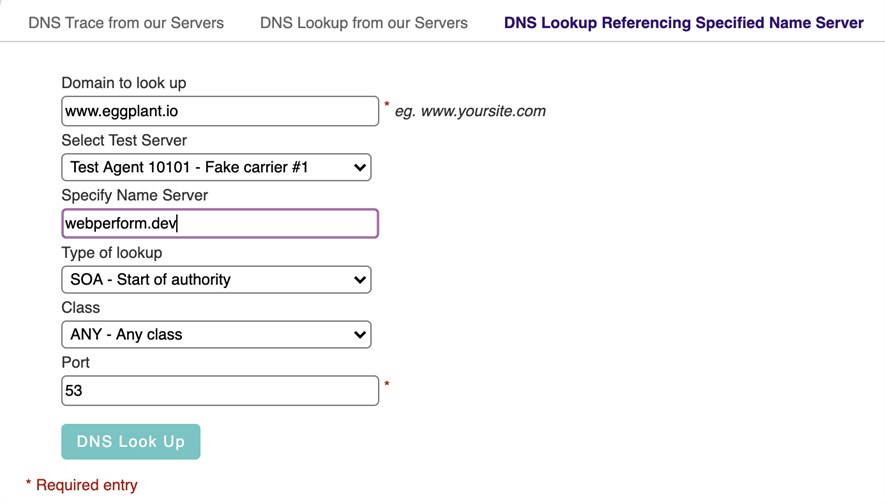Click the 'Port' field label
The width and height of the screenshot is (885, 503).
tap(76, 362)
